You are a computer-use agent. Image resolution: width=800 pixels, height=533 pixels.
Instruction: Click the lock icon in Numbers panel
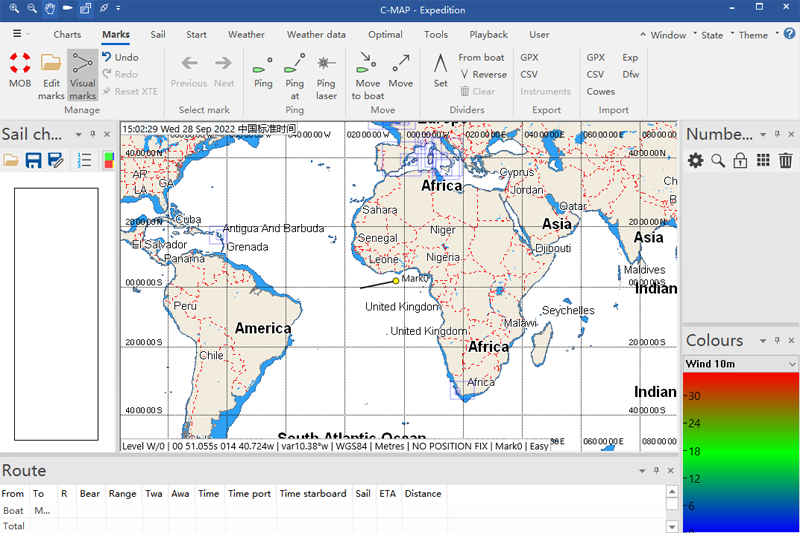(740, 160)
